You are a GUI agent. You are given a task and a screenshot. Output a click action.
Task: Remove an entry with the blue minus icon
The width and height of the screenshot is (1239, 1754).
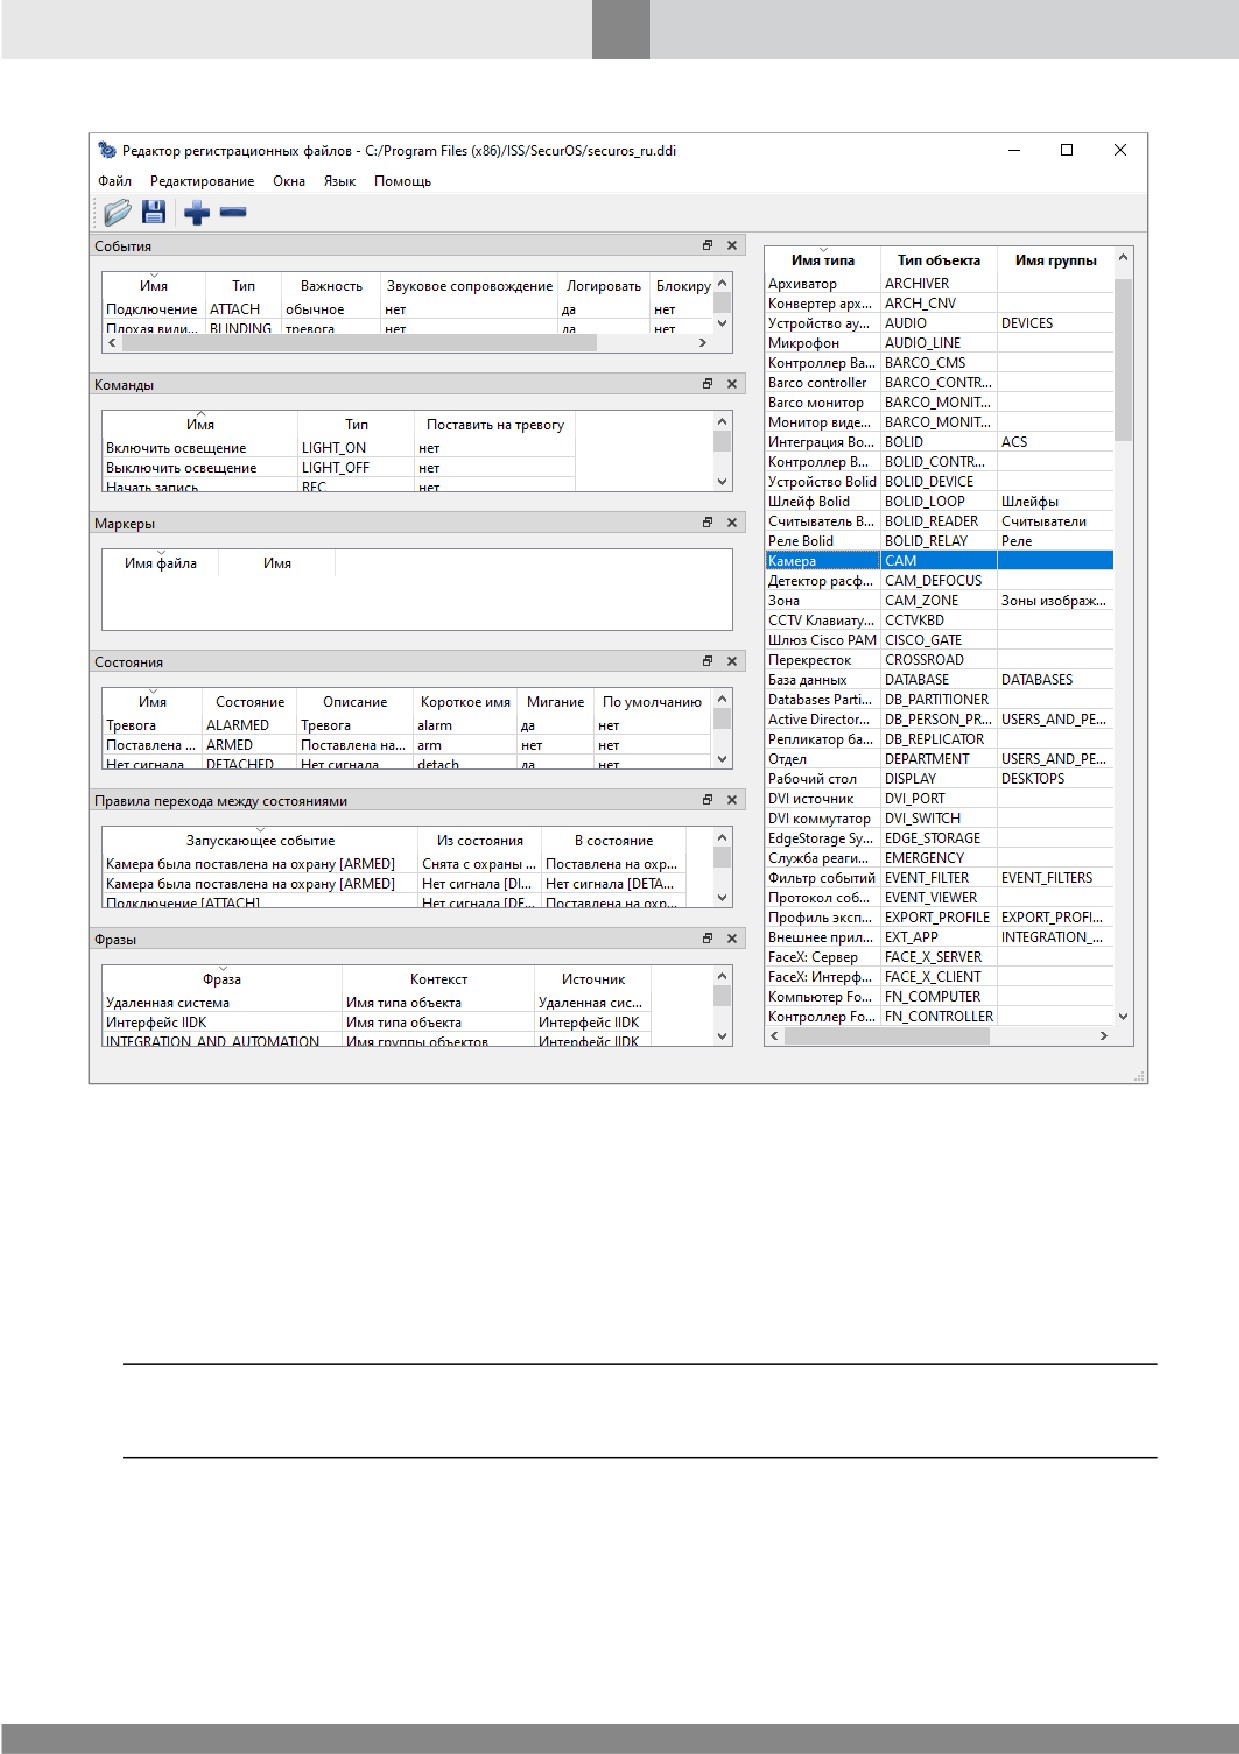click(233, 212)
